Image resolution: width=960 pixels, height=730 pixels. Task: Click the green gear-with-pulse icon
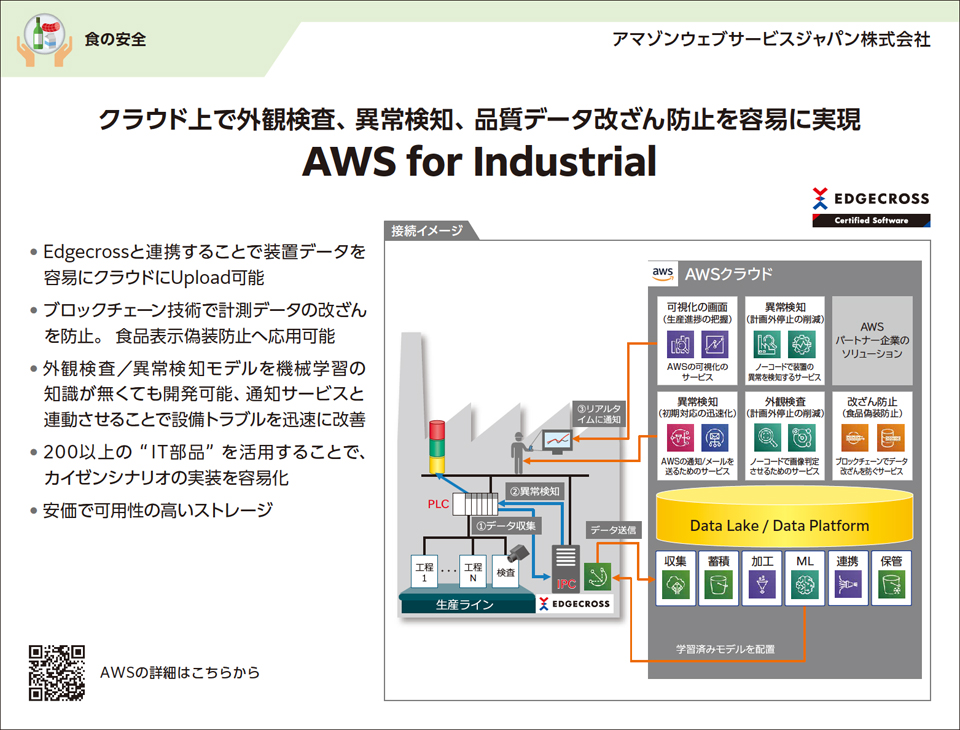pos(802,344)
